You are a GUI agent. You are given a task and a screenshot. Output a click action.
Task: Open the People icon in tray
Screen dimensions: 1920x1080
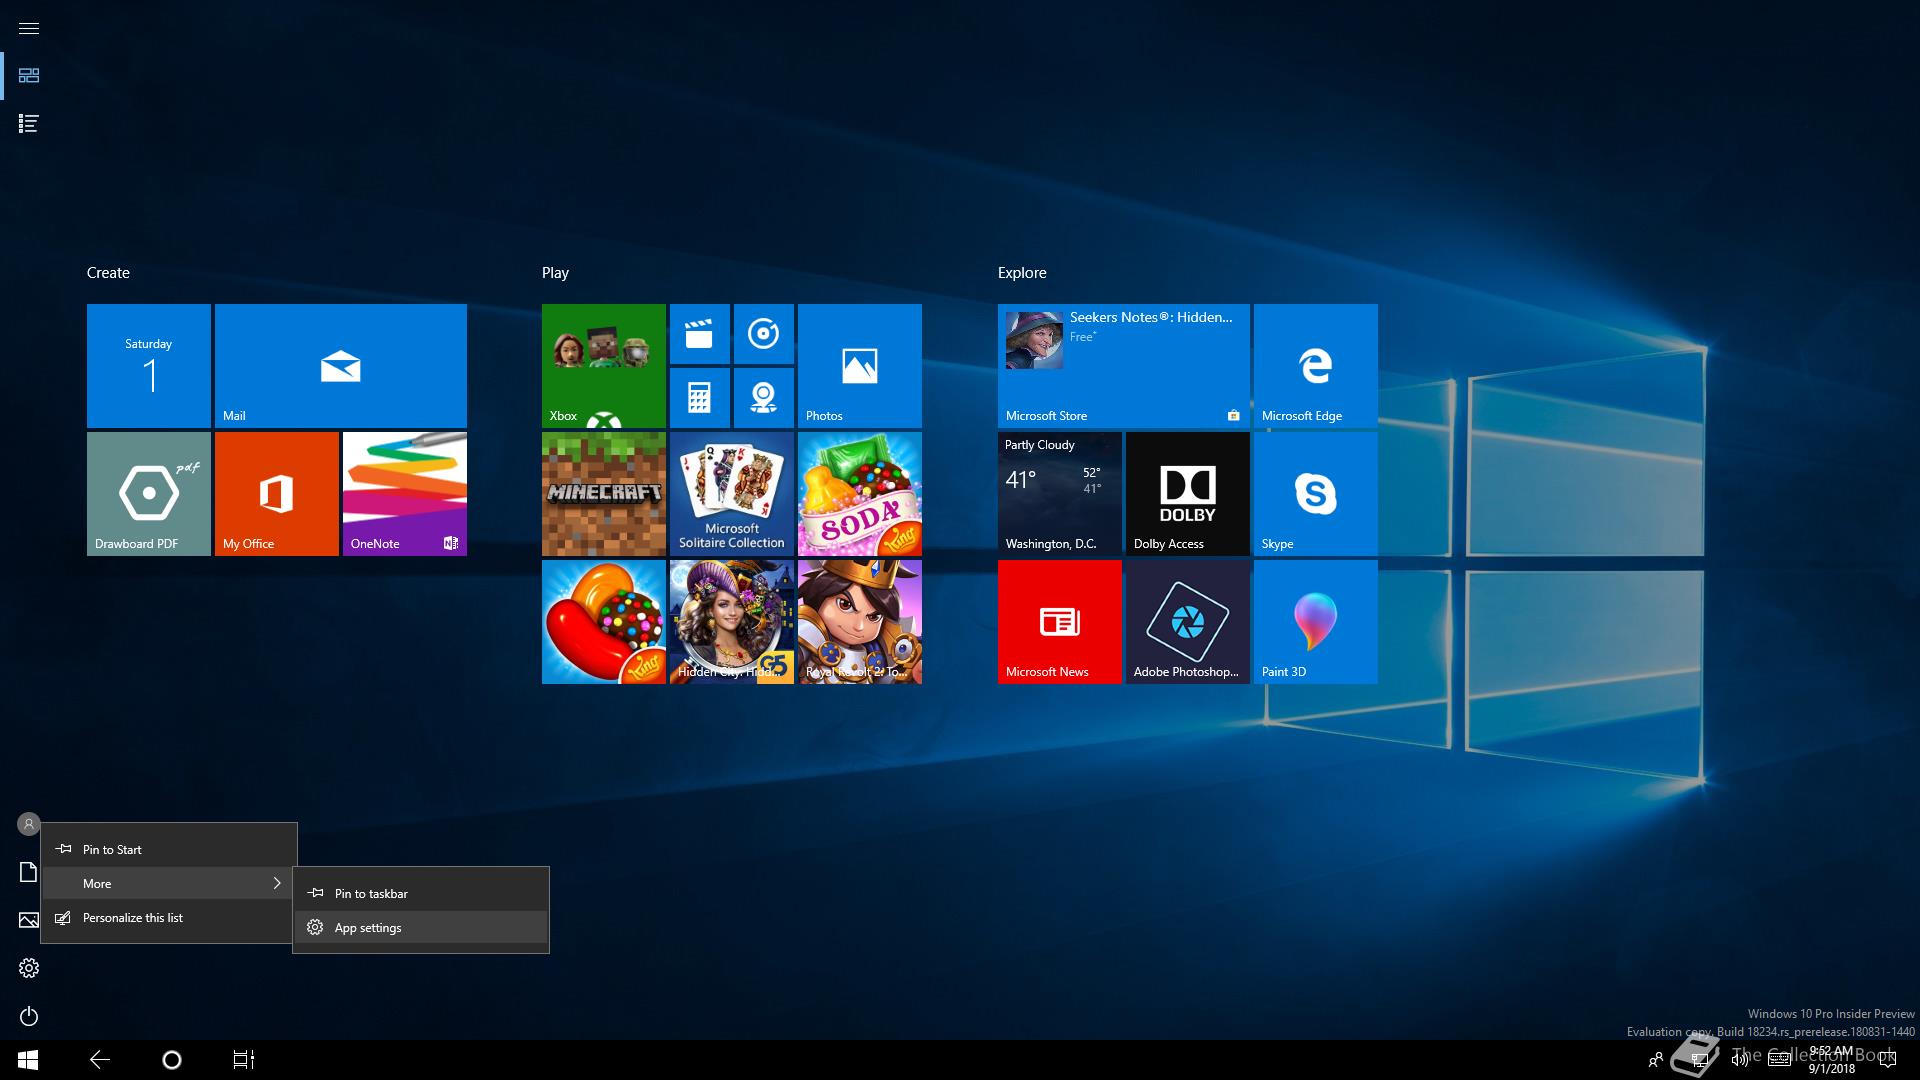pos(1656,1060)
